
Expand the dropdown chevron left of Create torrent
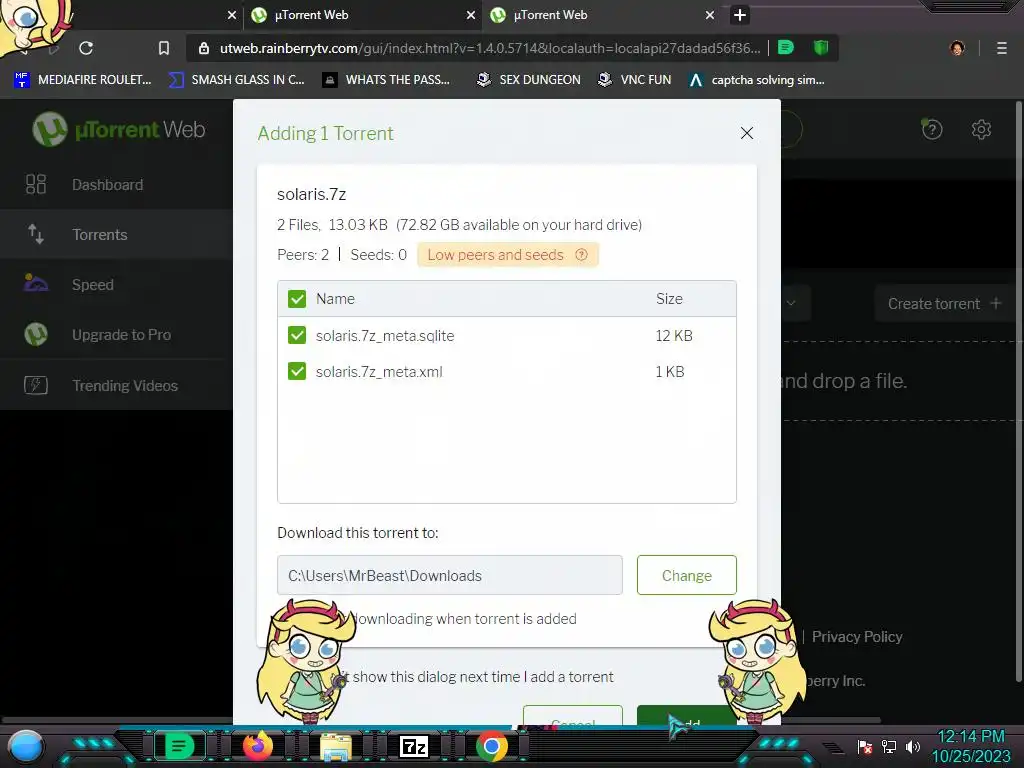(791, 303)
